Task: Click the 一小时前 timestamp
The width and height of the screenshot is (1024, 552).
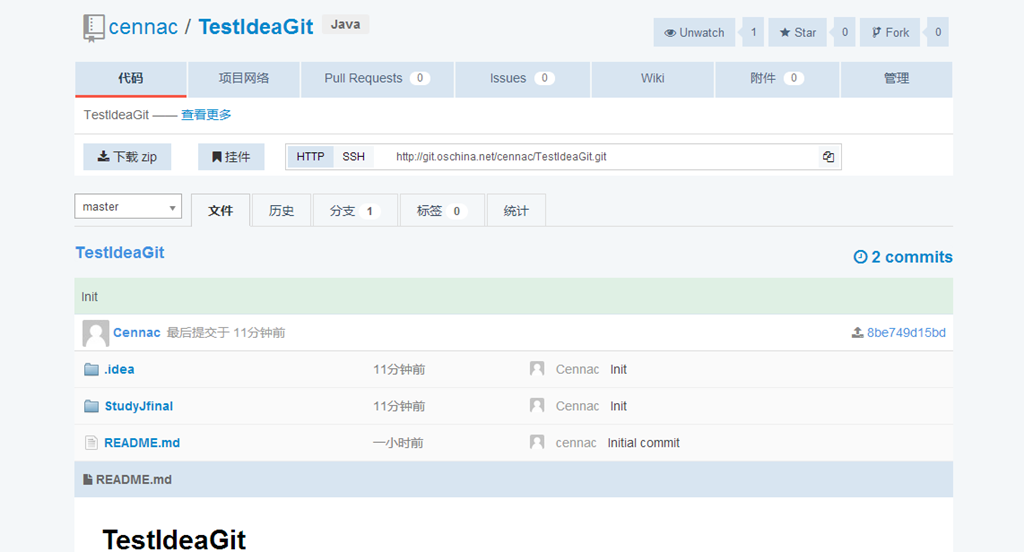Action: coord(398,443)
